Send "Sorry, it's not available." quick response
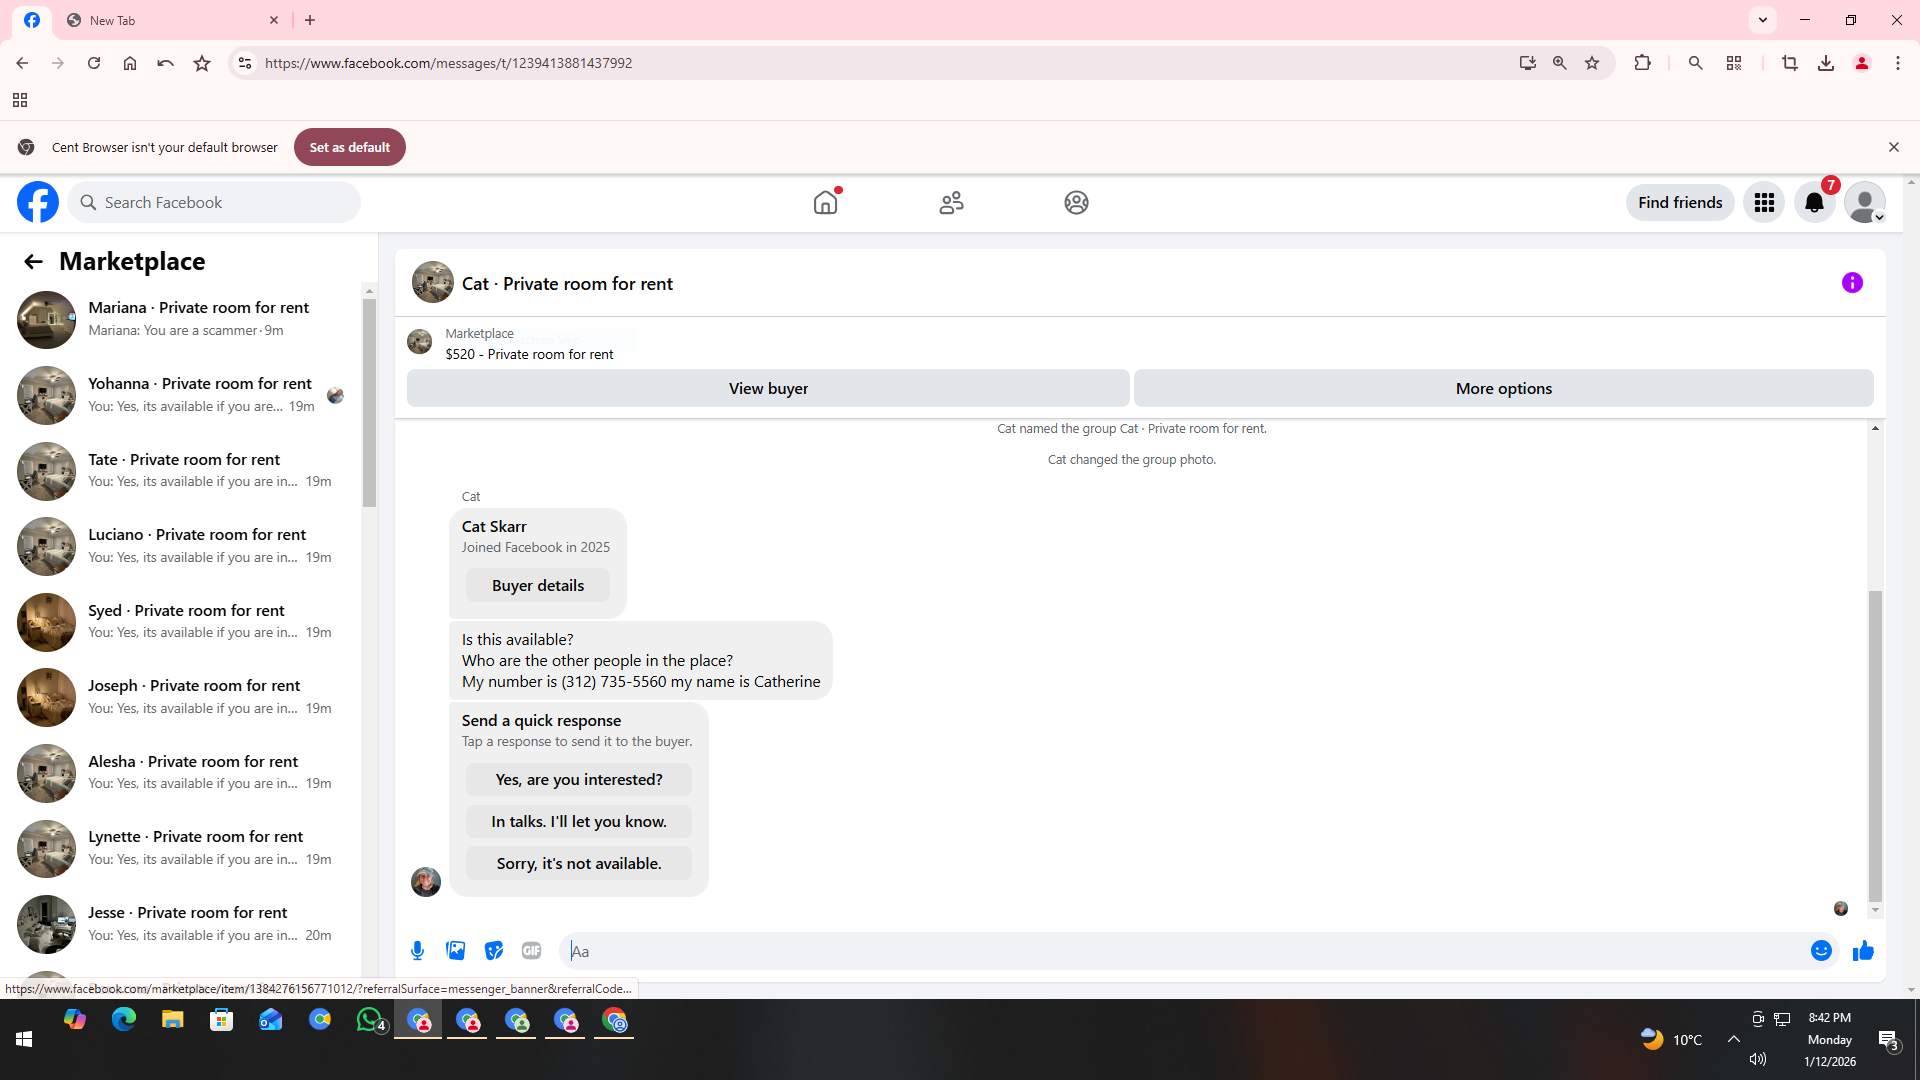This screenshot has width=1920, height=1080. point(579,864)
